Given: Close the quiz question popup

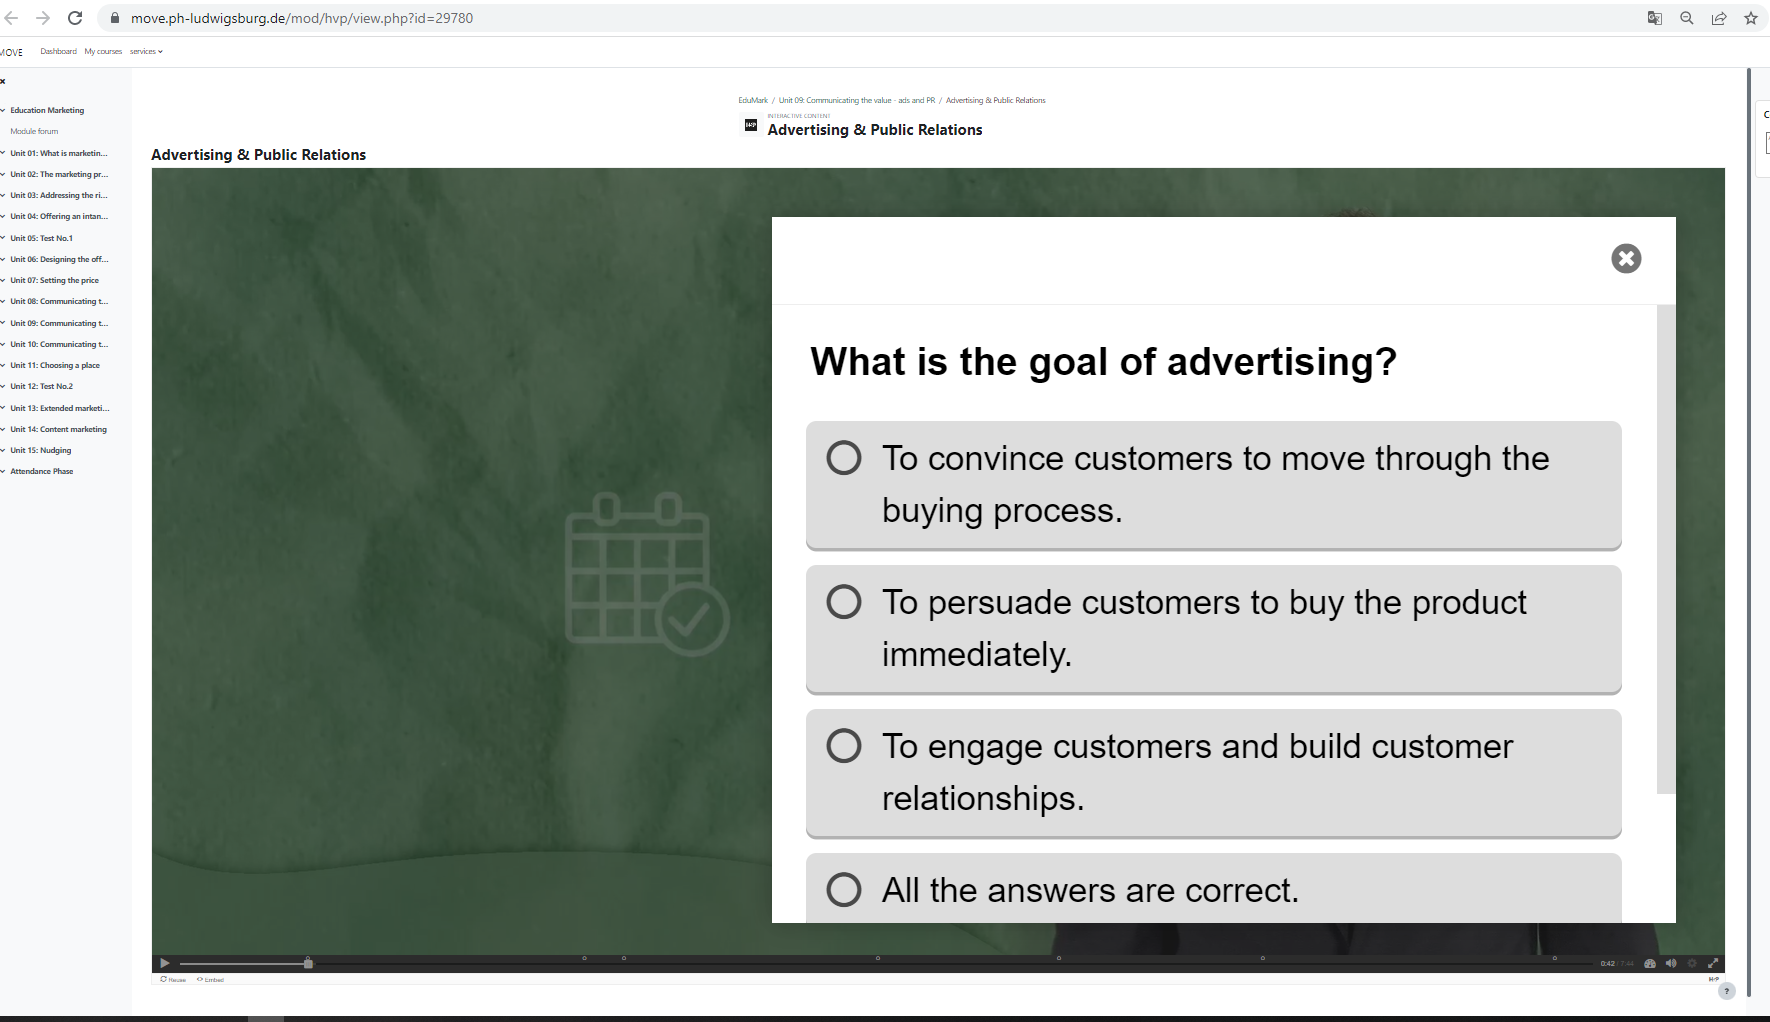Looking at the screenshot, I should pos(1626,259).
